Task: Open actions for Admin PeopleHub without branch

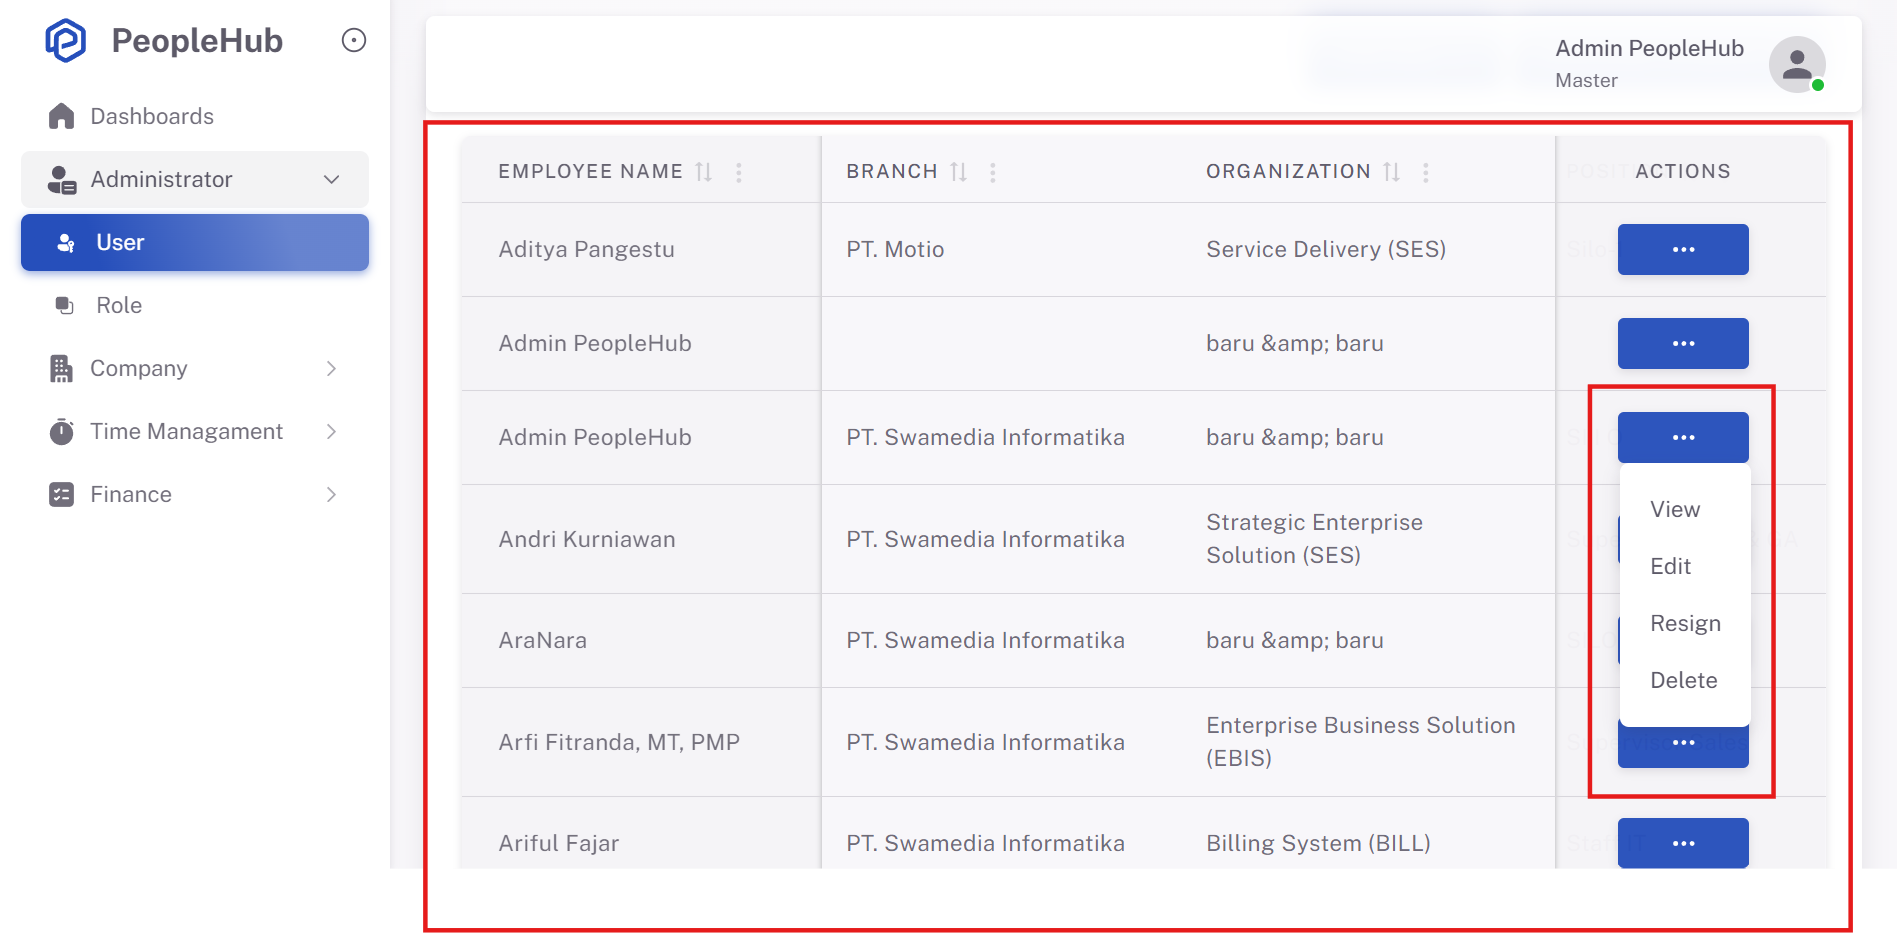Action: (1683, 343)
